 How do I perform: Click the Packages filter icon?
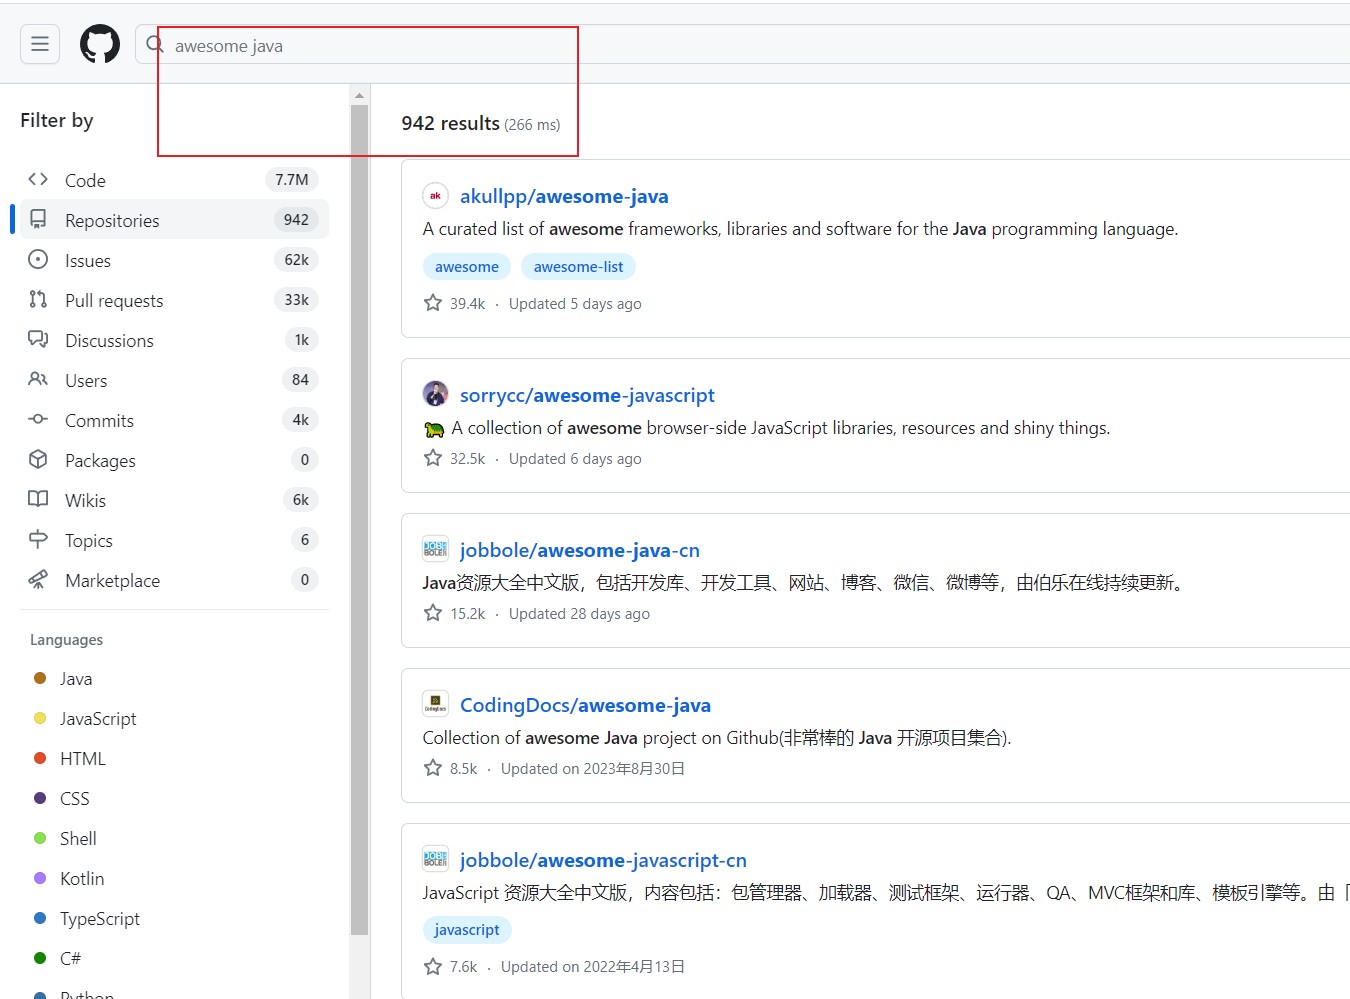click(38, 459)
